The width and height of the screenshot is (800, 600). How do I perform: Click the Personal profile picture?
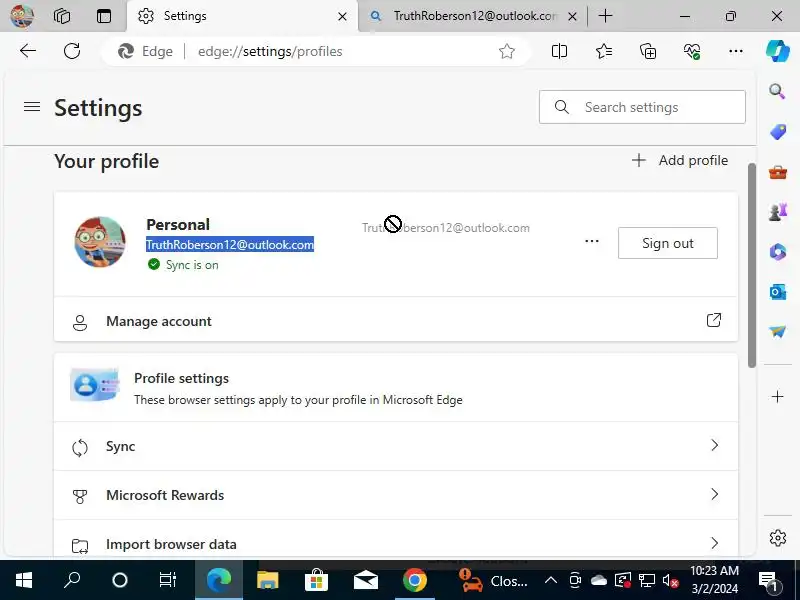[100, 242]
